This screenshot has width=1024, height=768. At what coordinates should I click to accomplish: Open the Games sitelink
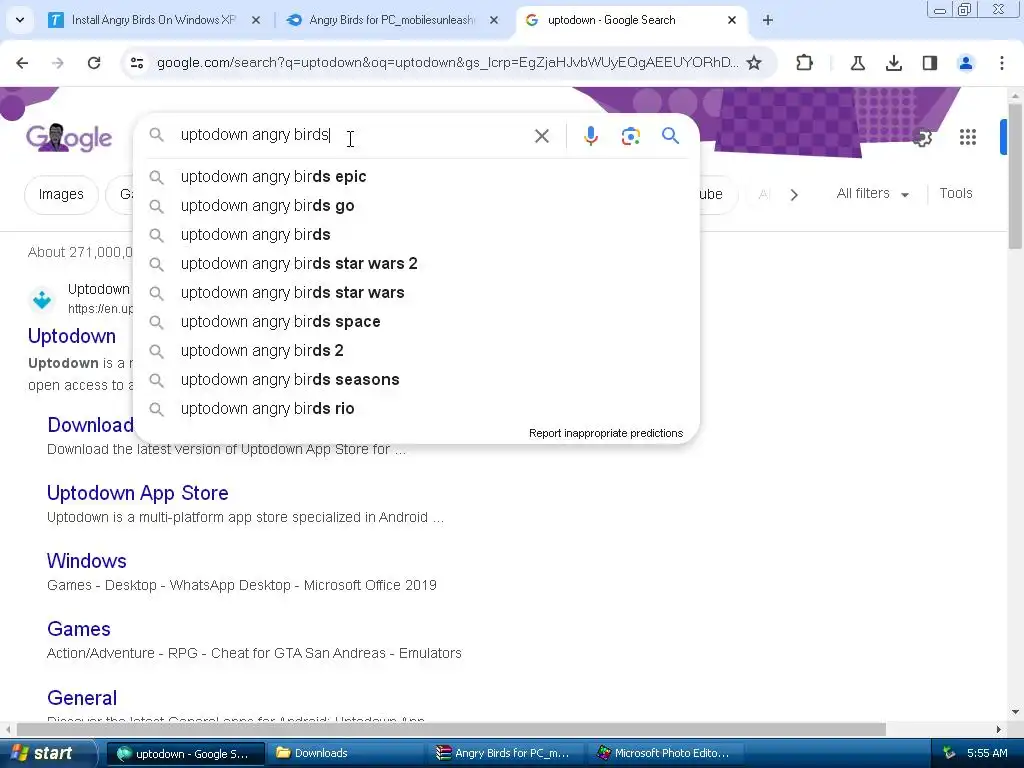tap(79, 629)
